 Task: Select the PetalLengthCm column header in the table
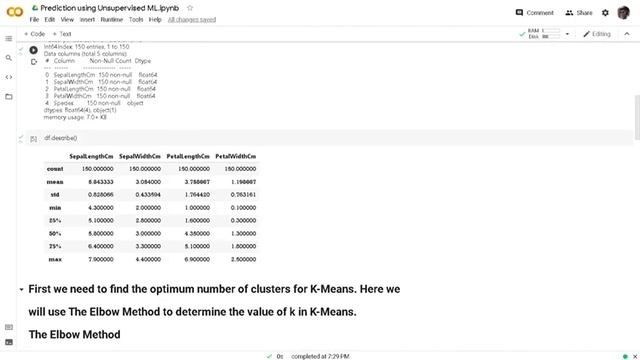(188, 156)
